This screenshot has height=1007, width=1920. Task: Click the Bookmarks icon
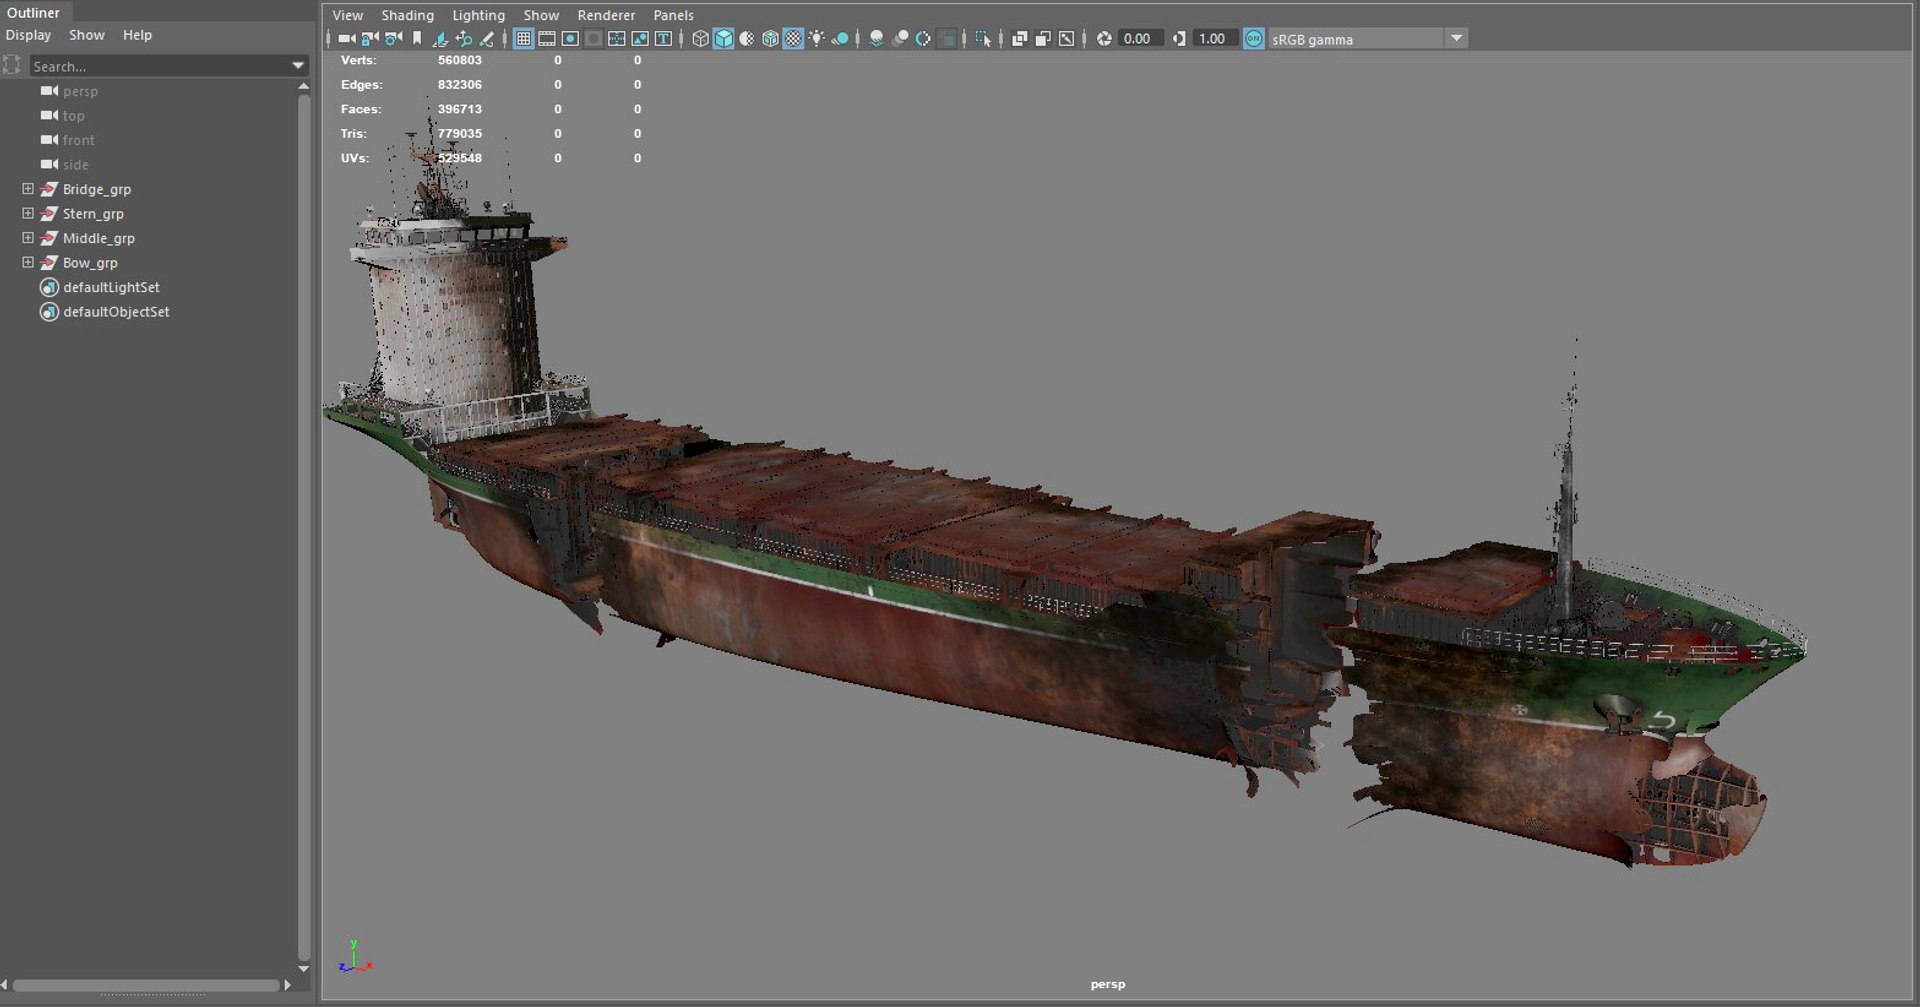tap(417, 38)
